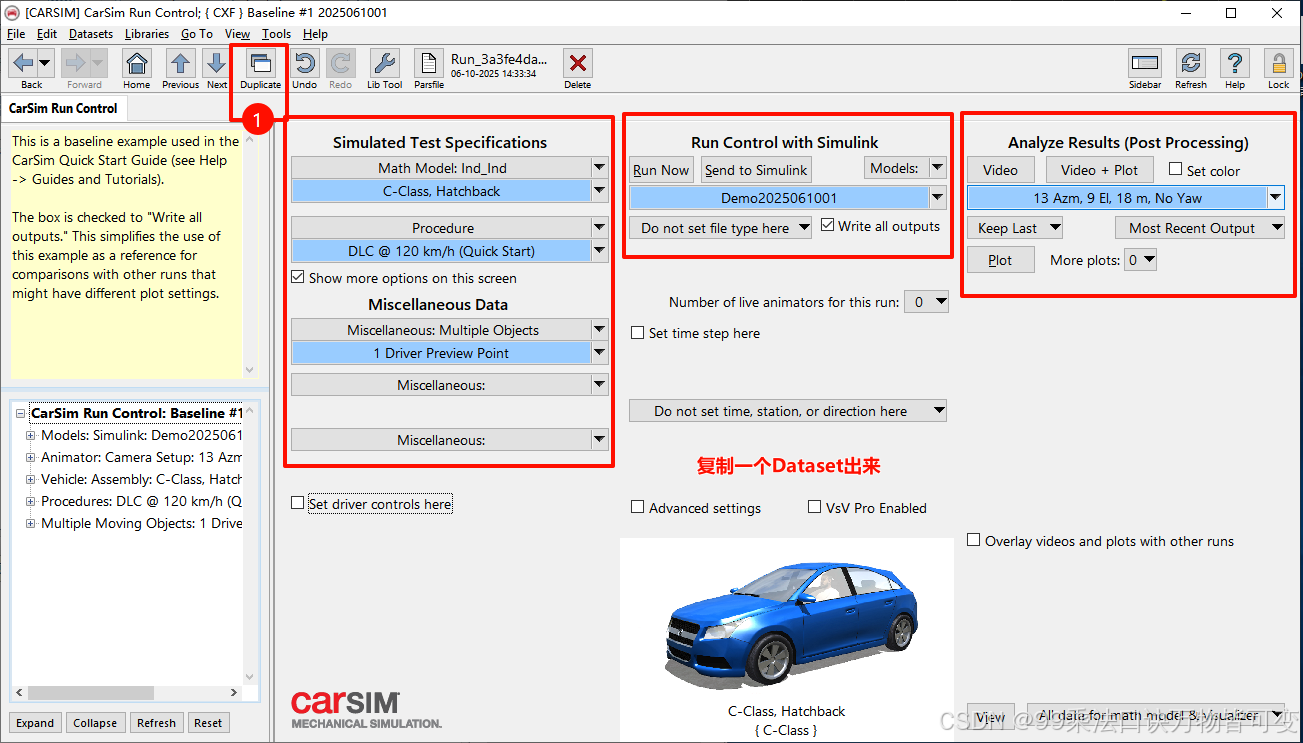
Task: Toggle the Write all outputs checkbox
Action: click(x=828, y=225)
